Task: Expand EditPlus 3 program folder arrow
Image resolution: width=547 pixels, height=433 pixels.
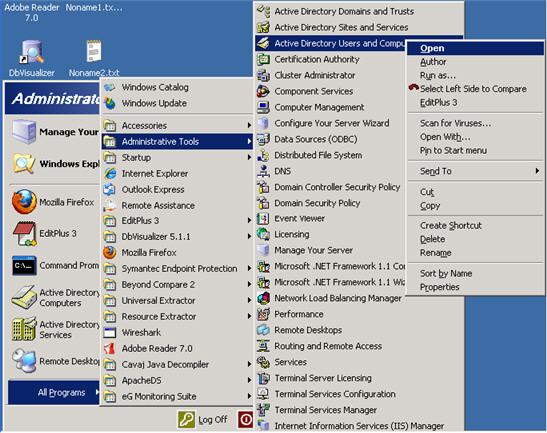Action: click(x=249, y=220)
